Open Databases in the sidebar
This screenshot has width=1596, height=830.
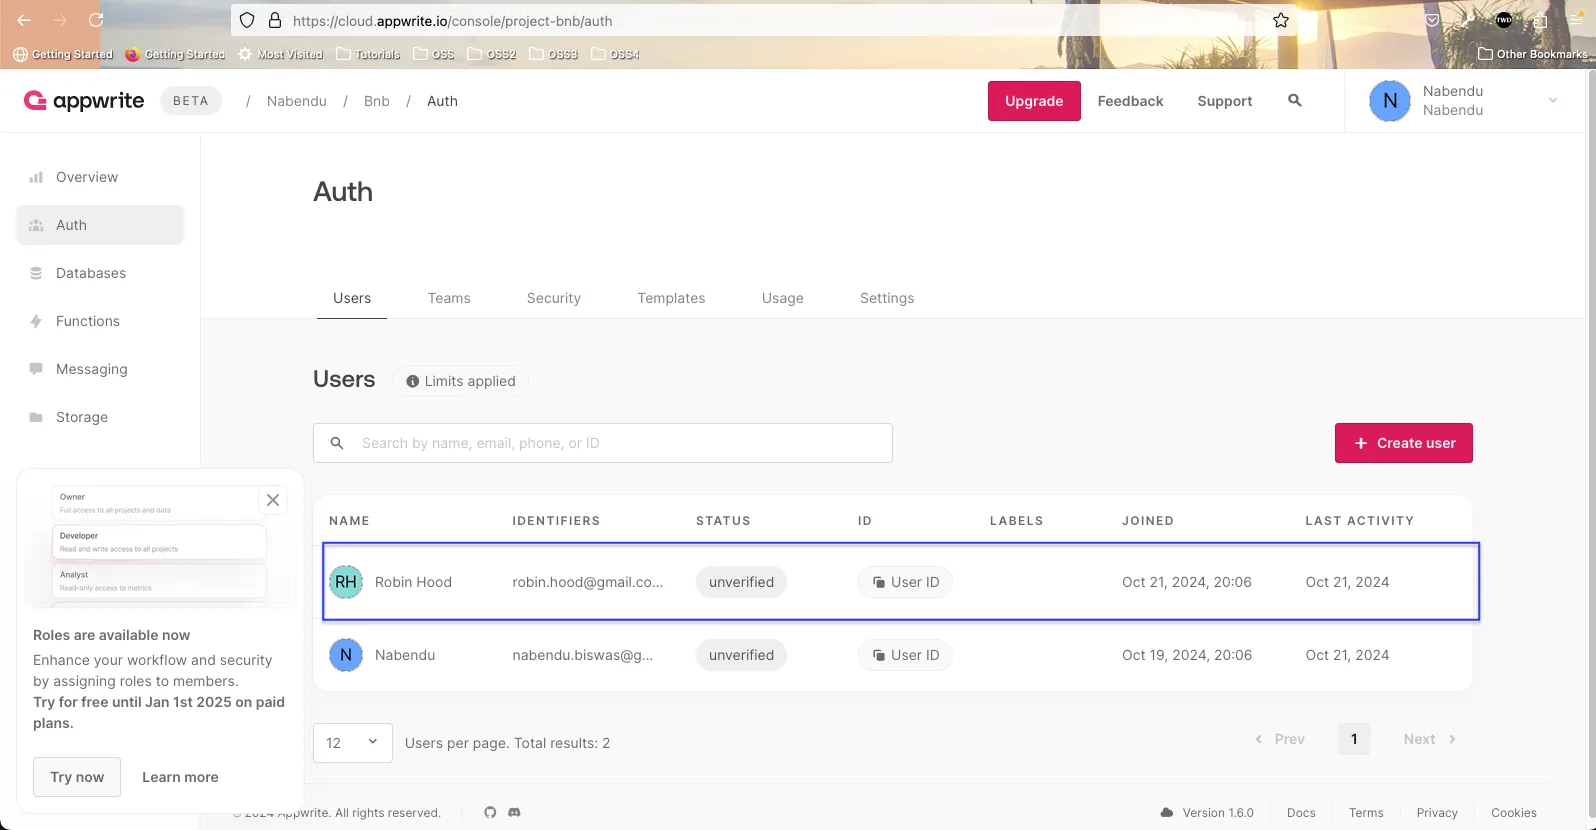[x=100, y=273]
